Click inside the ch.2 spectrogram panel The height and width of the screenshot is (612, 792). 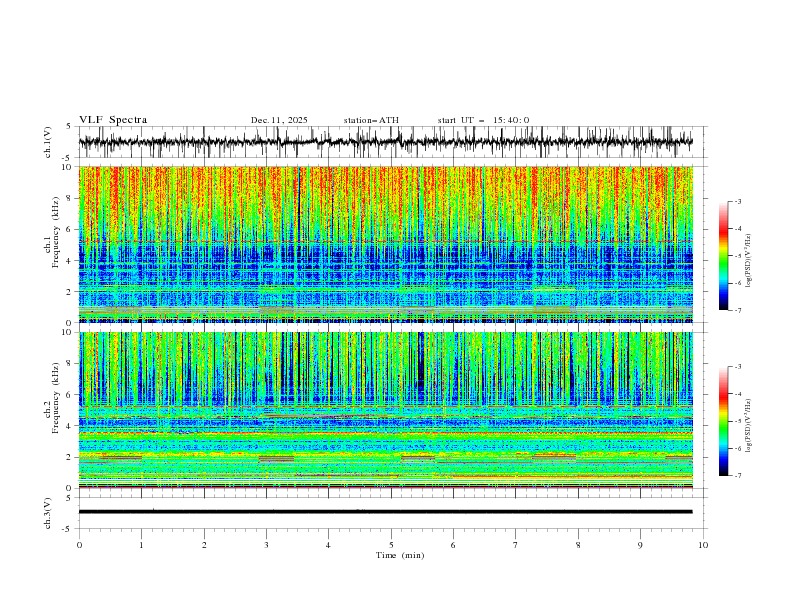tap(386, 410)
